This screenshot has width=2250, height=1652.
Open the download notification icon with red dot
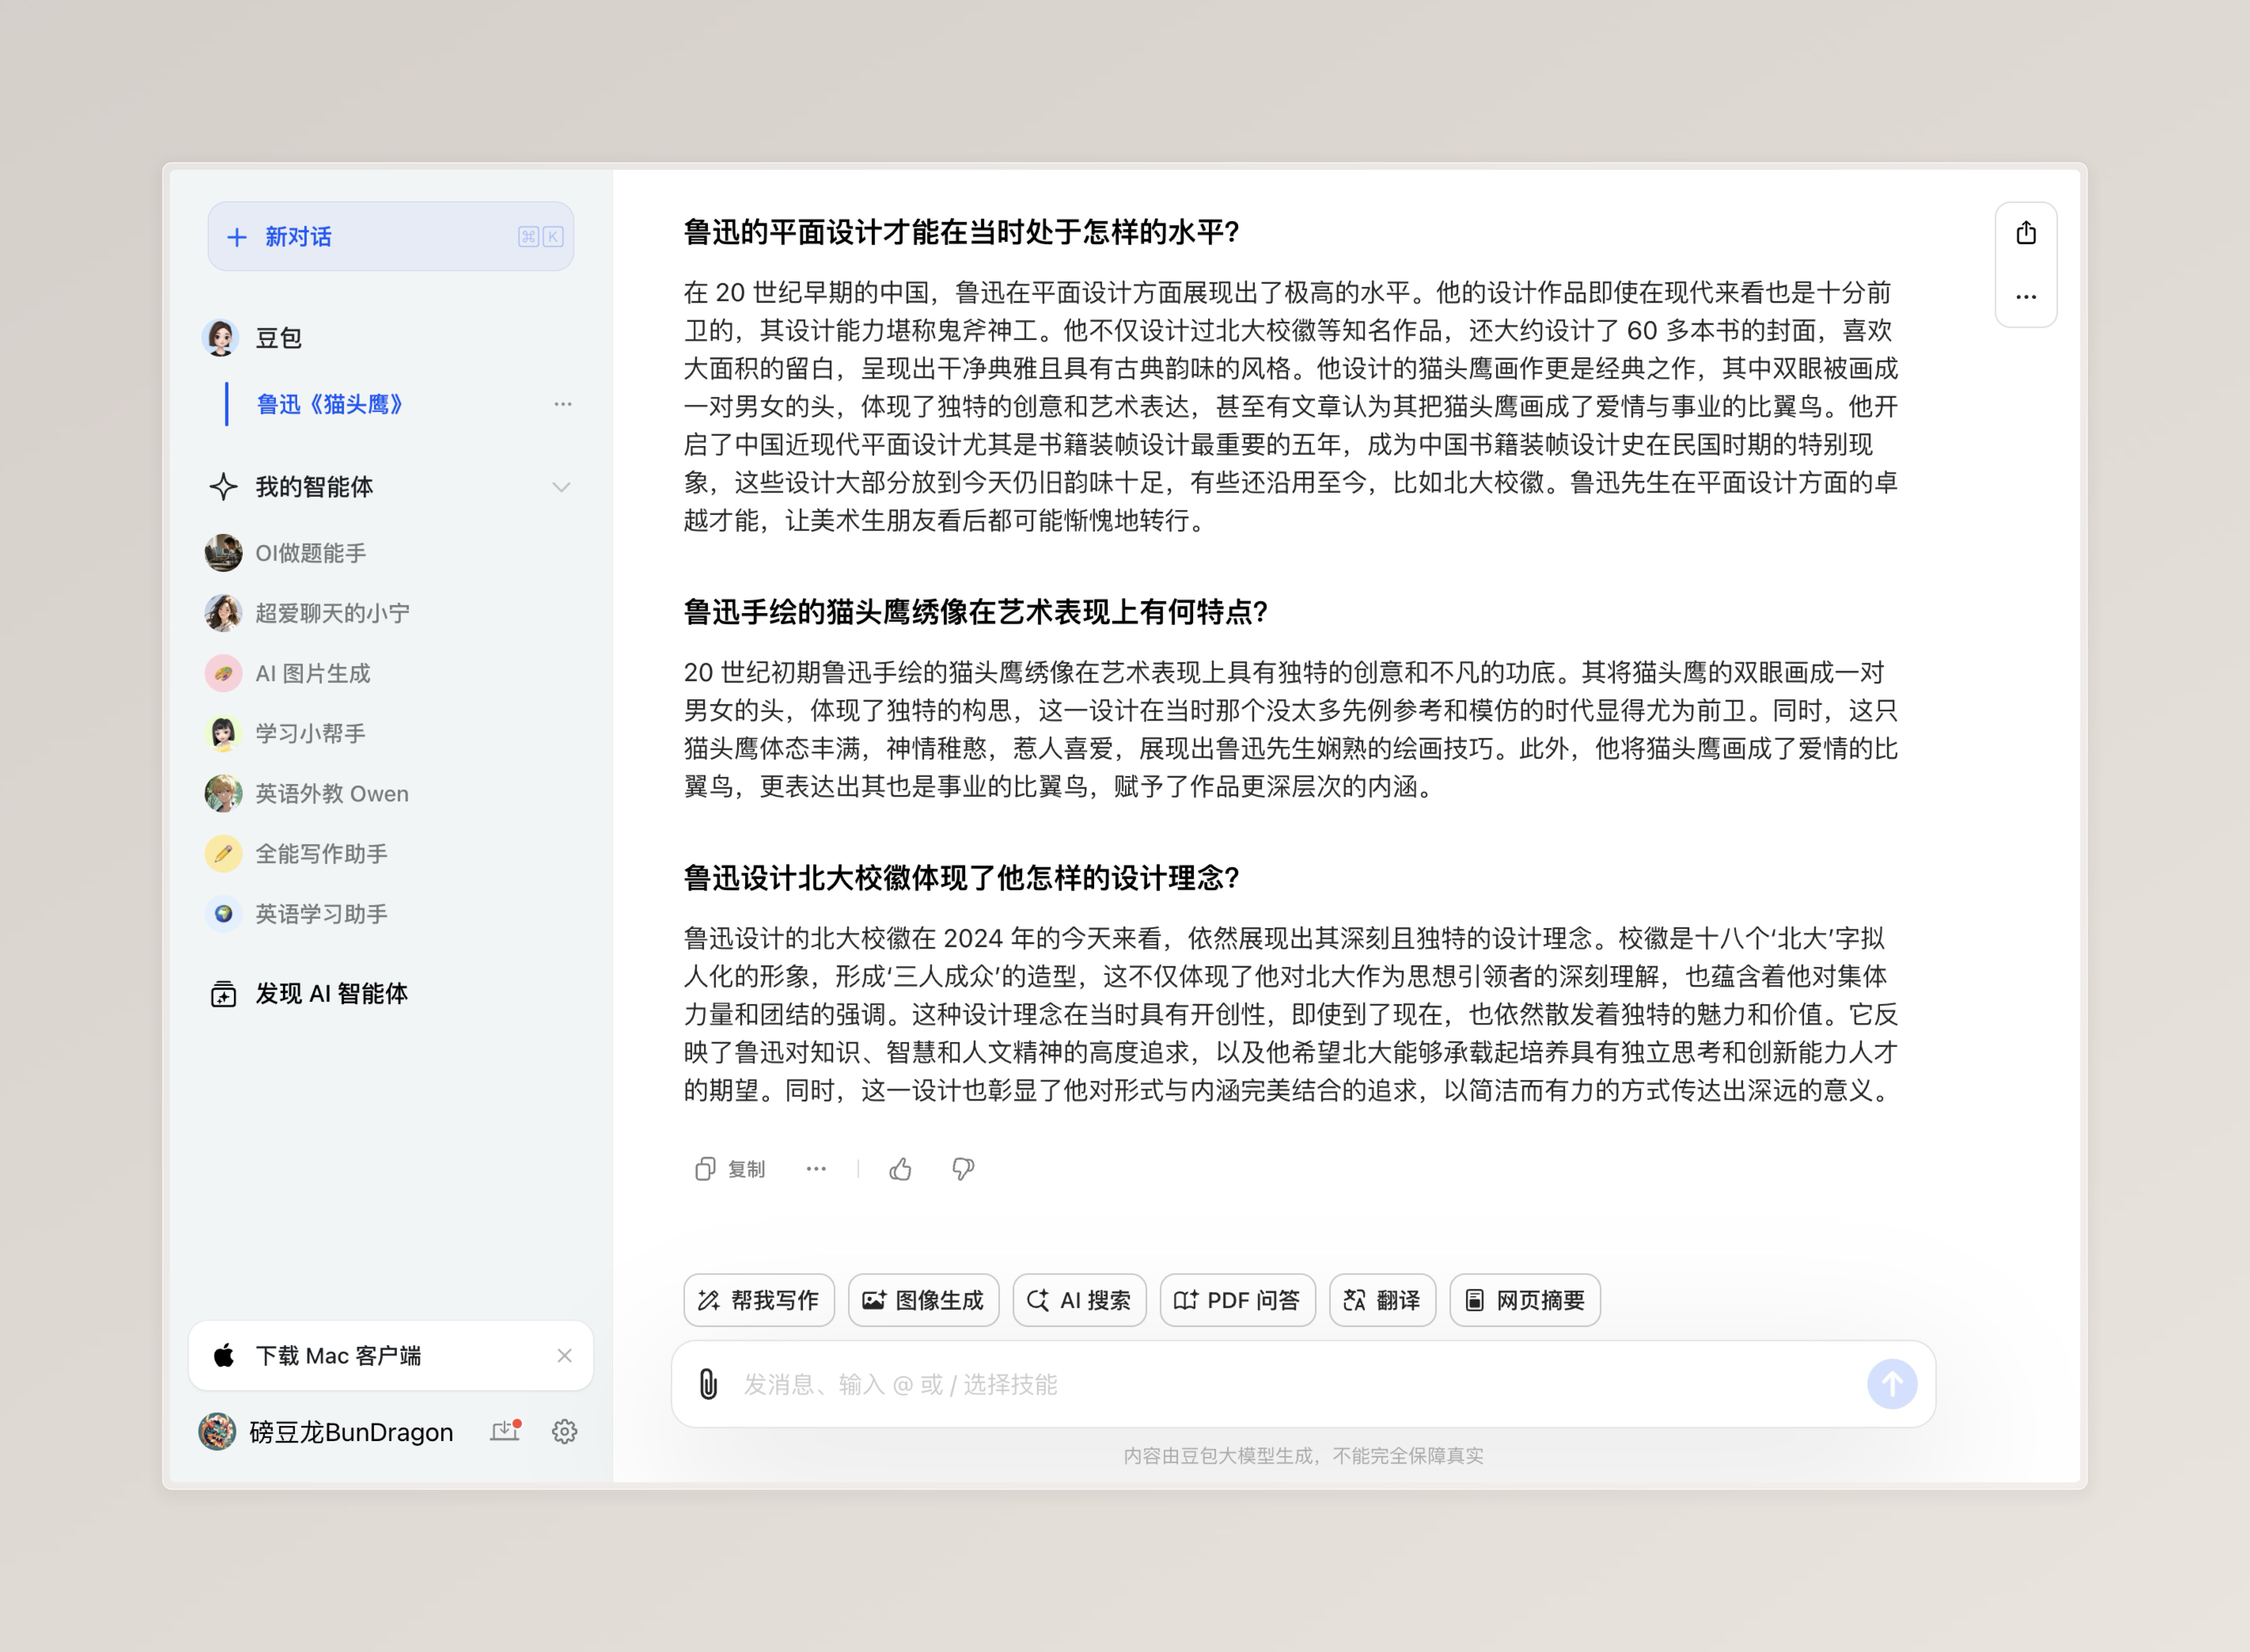coord(506,1431)
